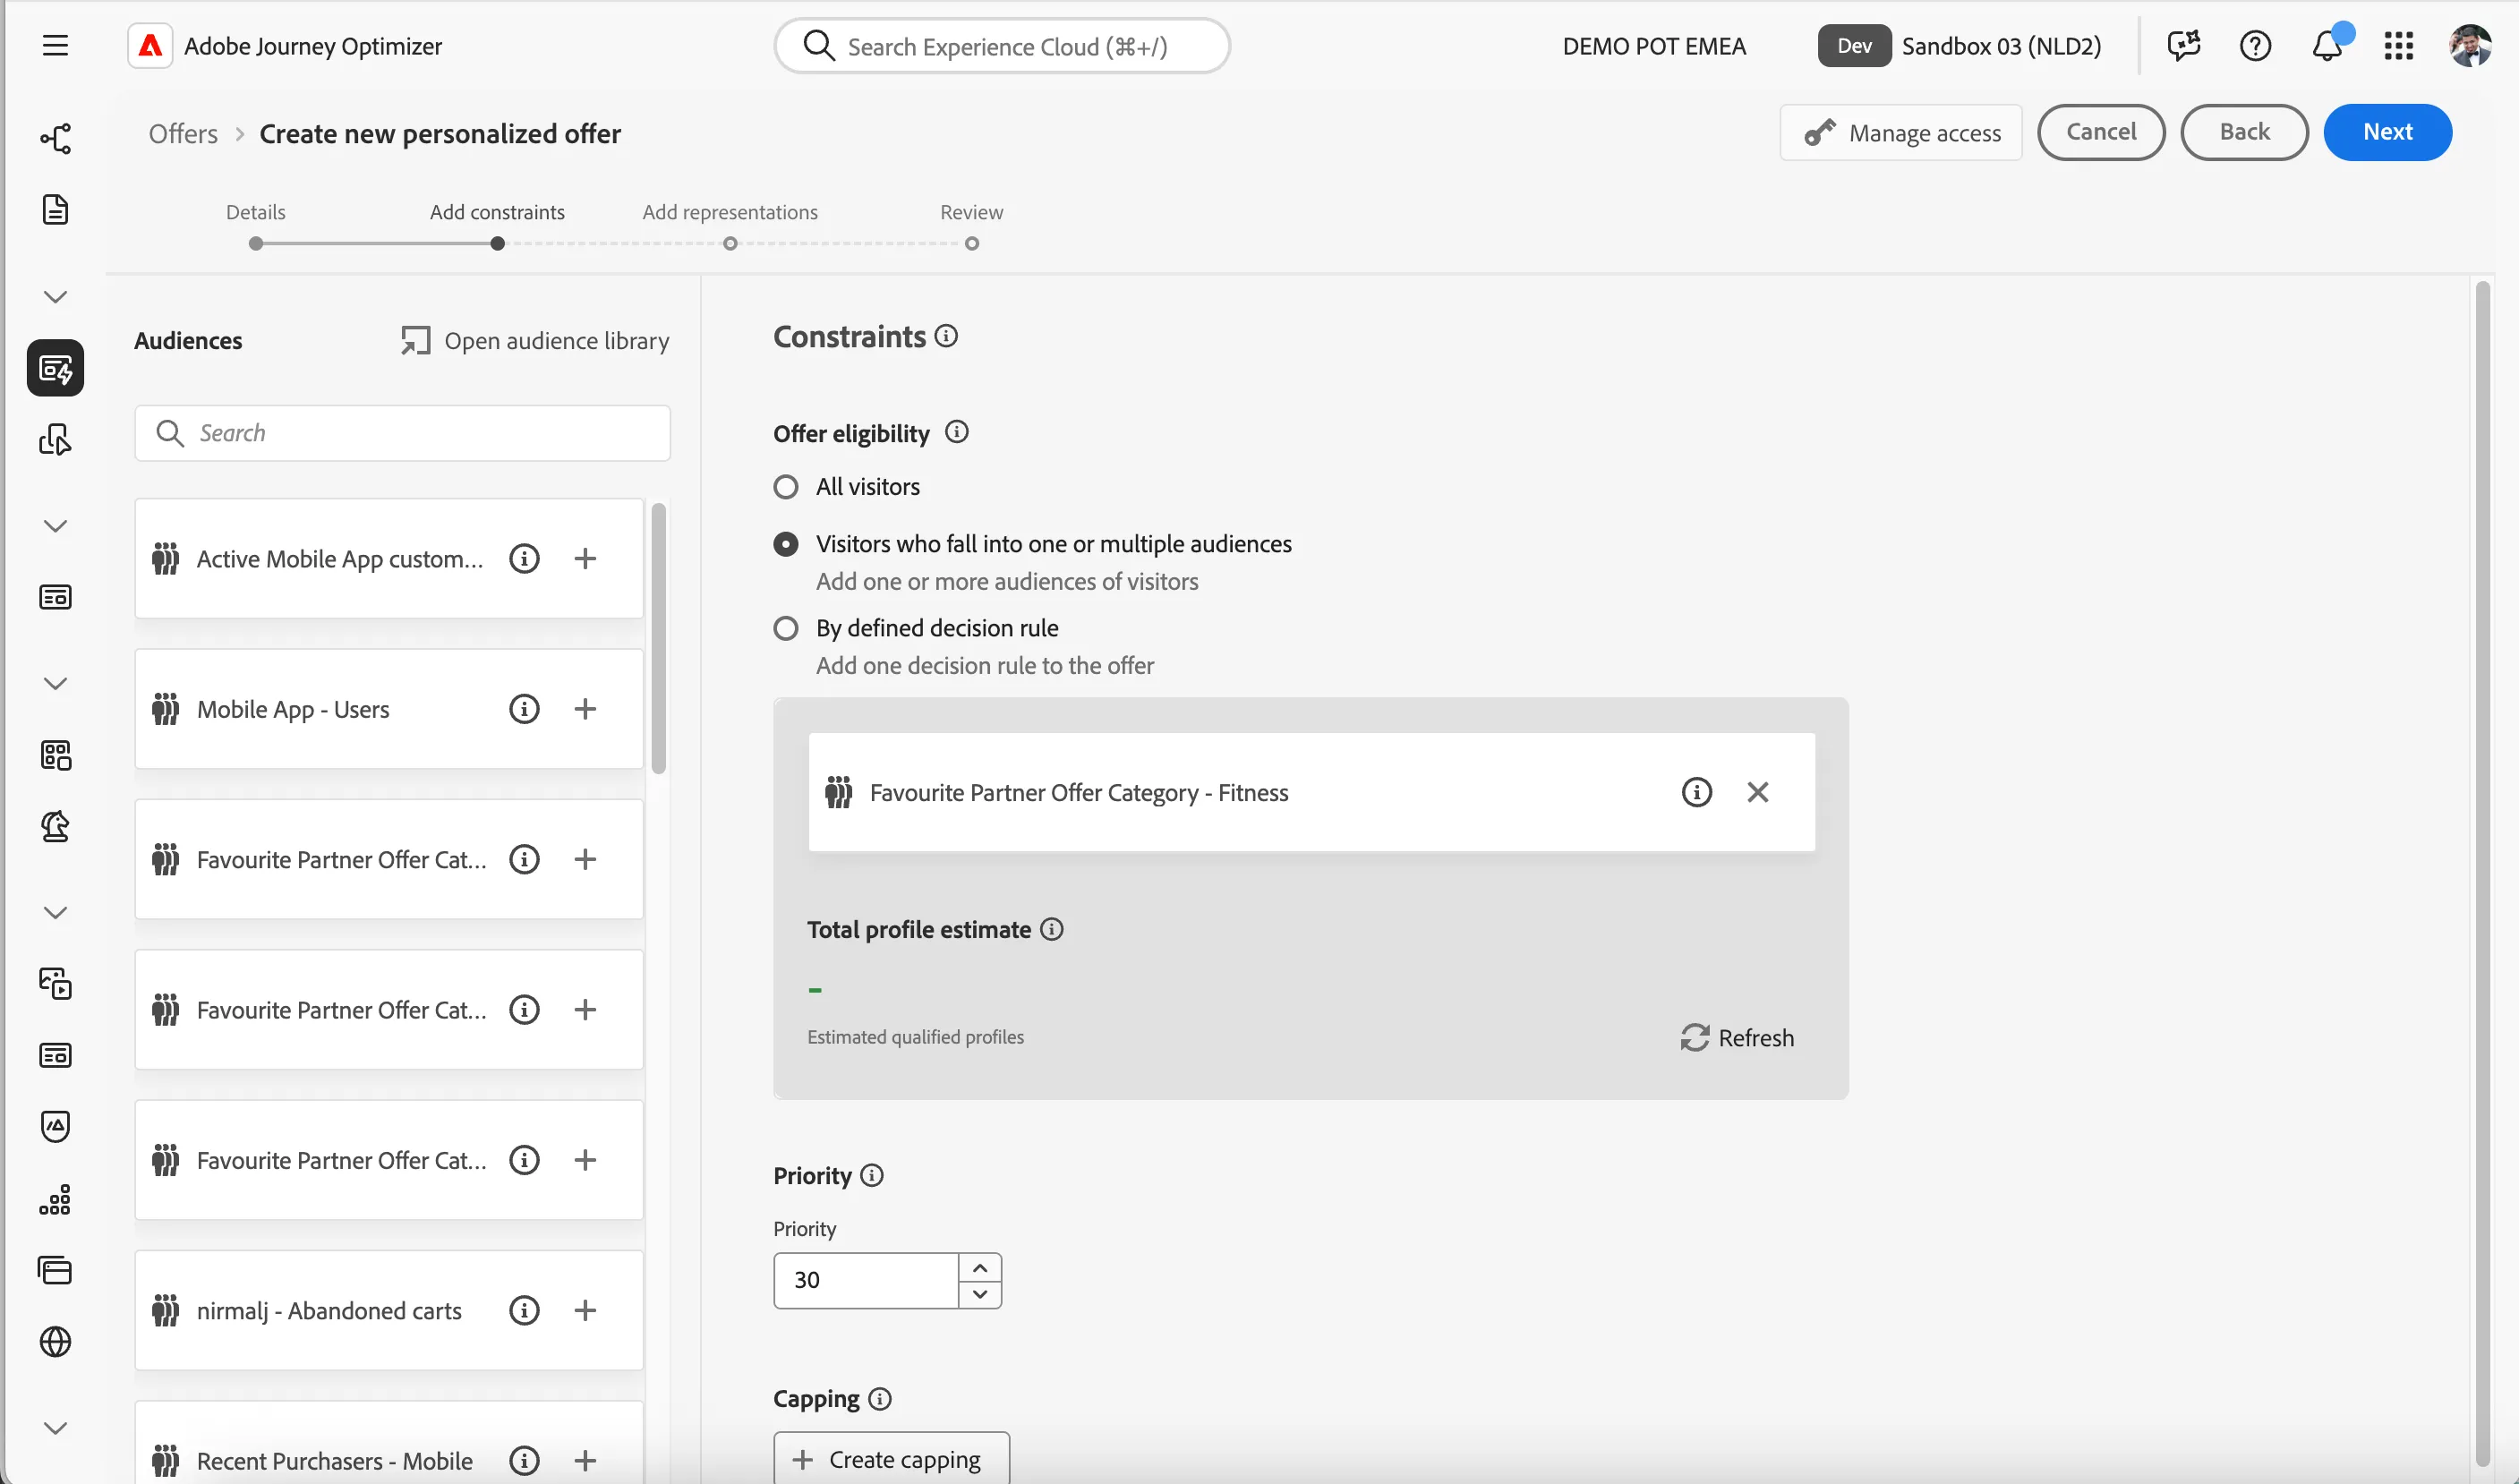This screenshot has height=1484, width=2519.
Task: Open Manage access
Action: click(x=1901, y=132)
